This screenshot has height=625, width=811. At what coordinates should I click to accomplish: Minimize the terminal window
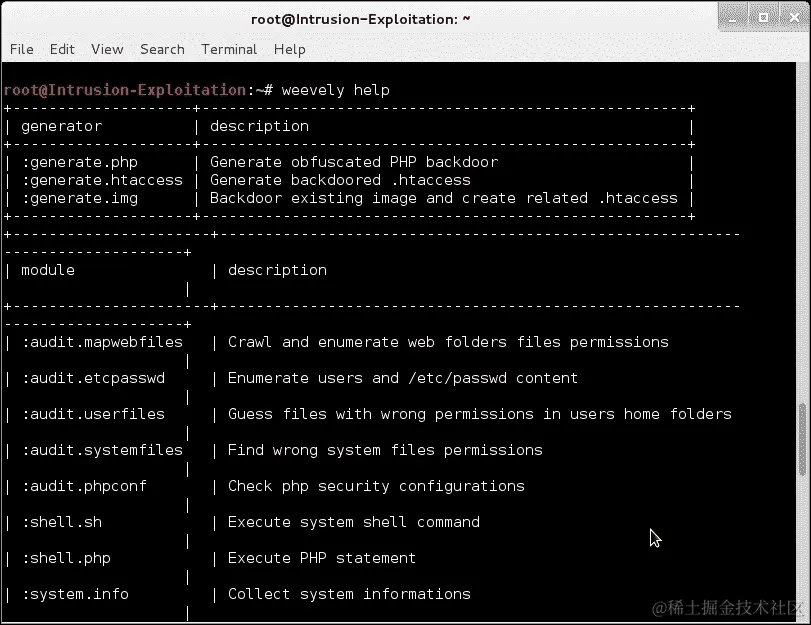(732, 18)
